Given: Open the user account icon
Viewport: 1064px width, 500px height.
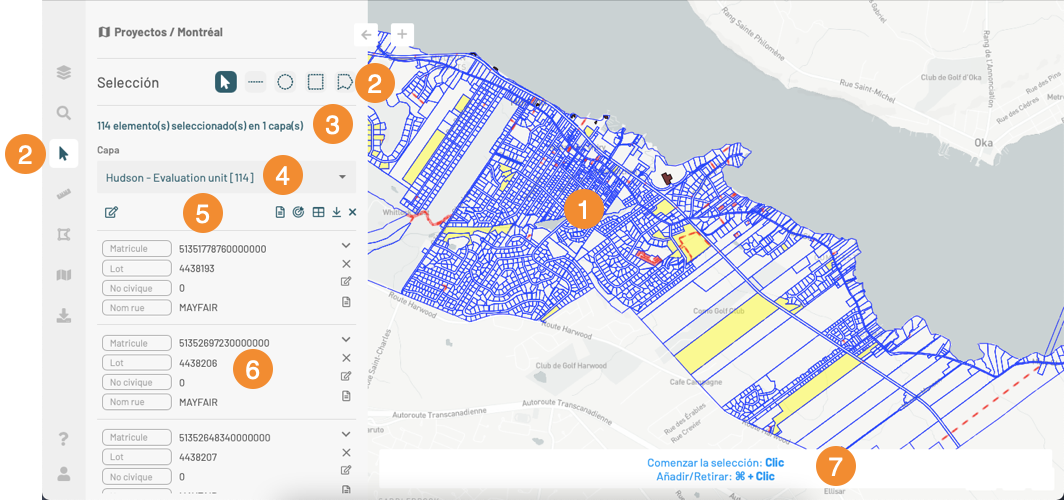Looking at the screenshot, I should (64, 474).
